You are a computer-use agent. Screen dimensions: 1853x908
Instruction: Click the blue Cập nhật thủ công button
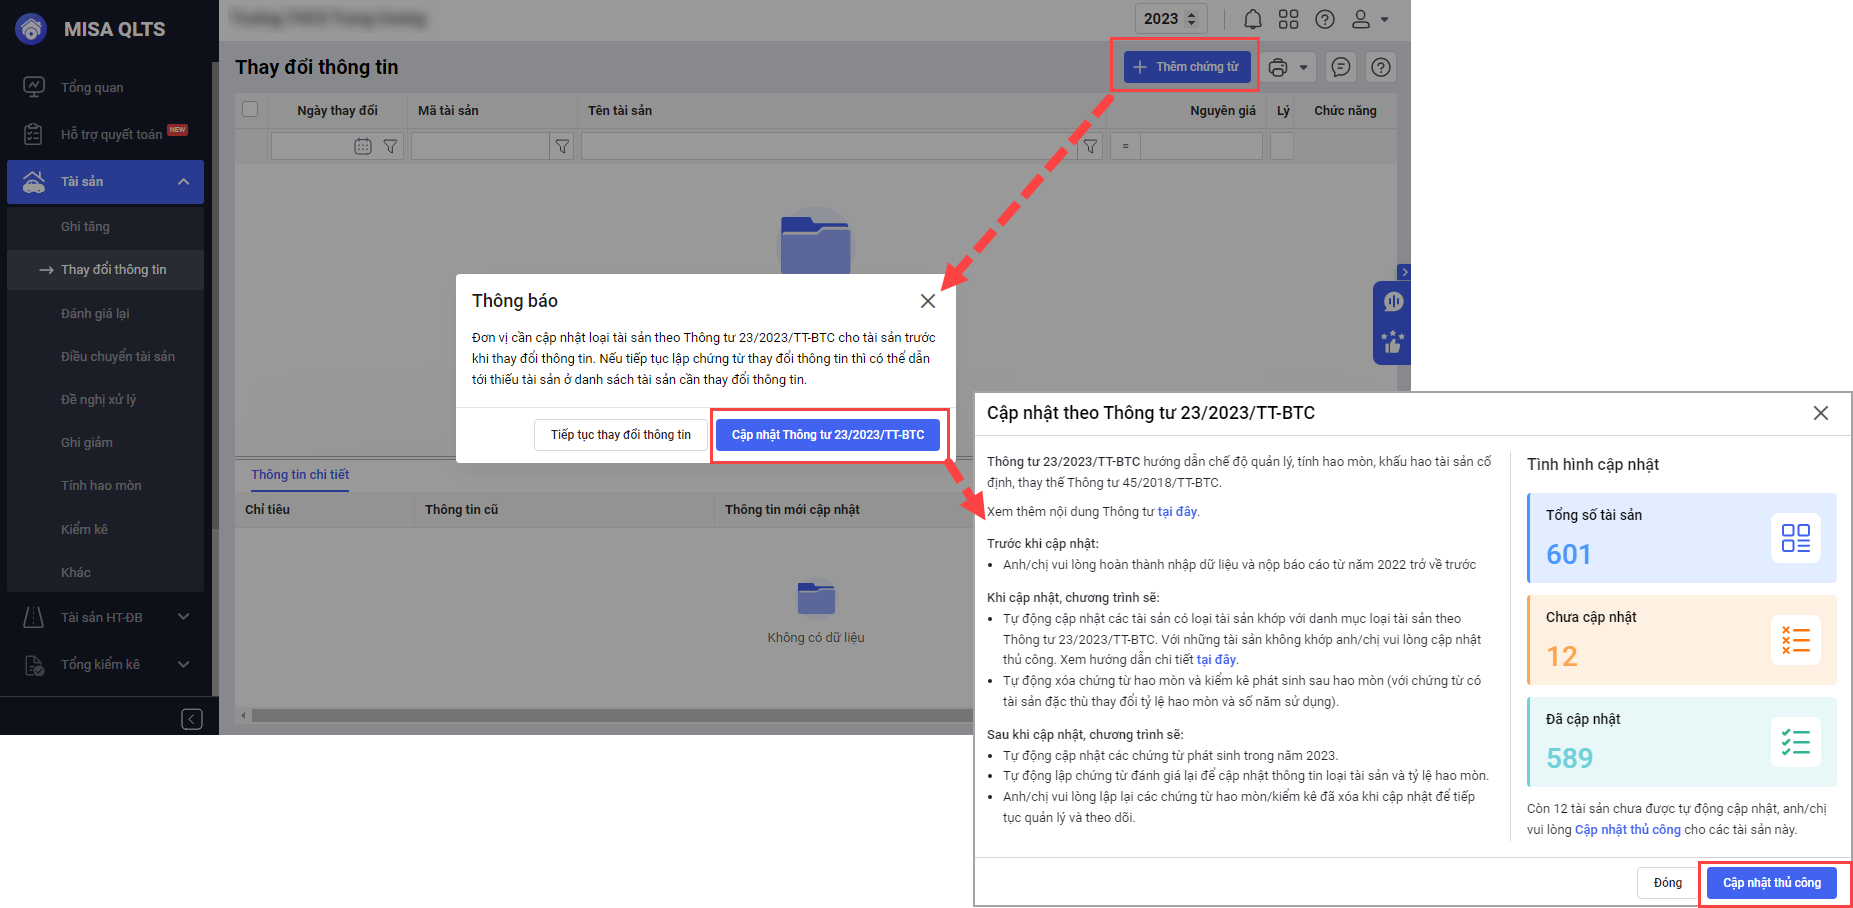(x=1772, y=883)
